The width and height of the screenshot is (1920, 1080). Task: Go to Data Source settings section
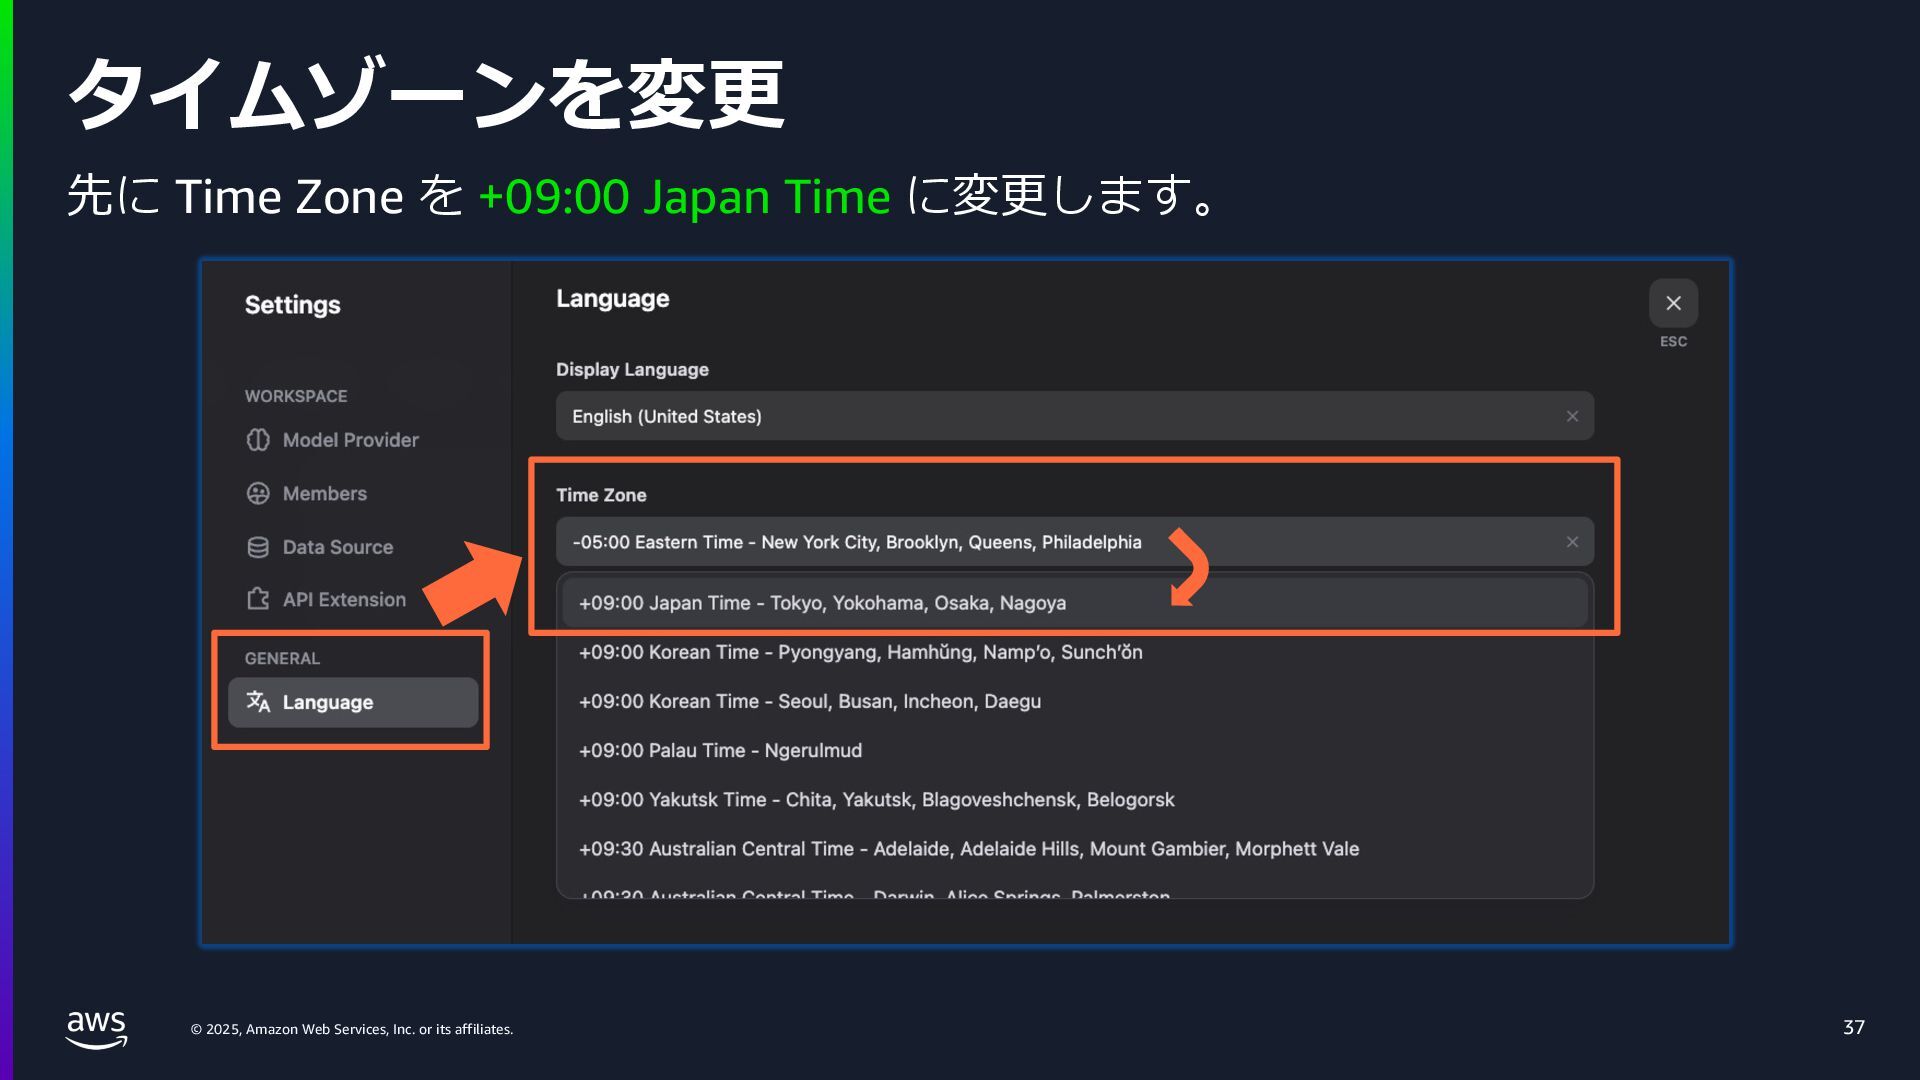[337, 547]
